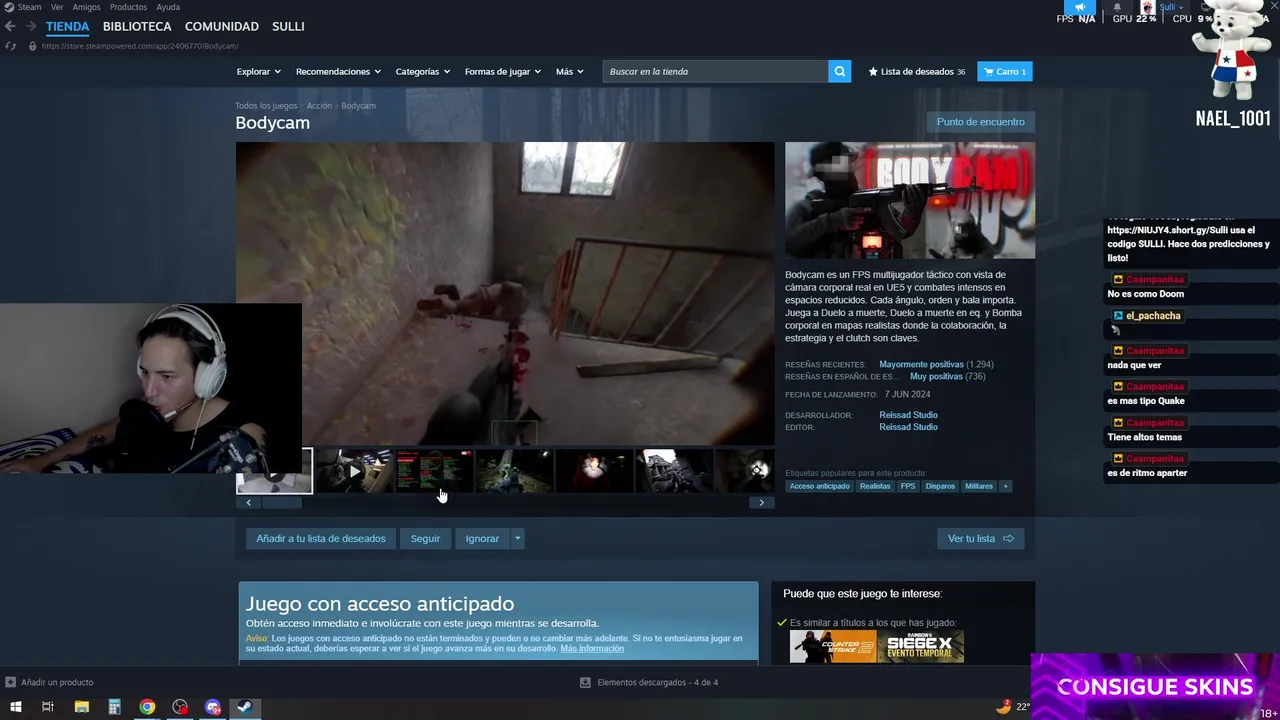This screenshot has height=720, width=1280.
Task: Select the Disparos tag
Action: [x=940, y=486]
